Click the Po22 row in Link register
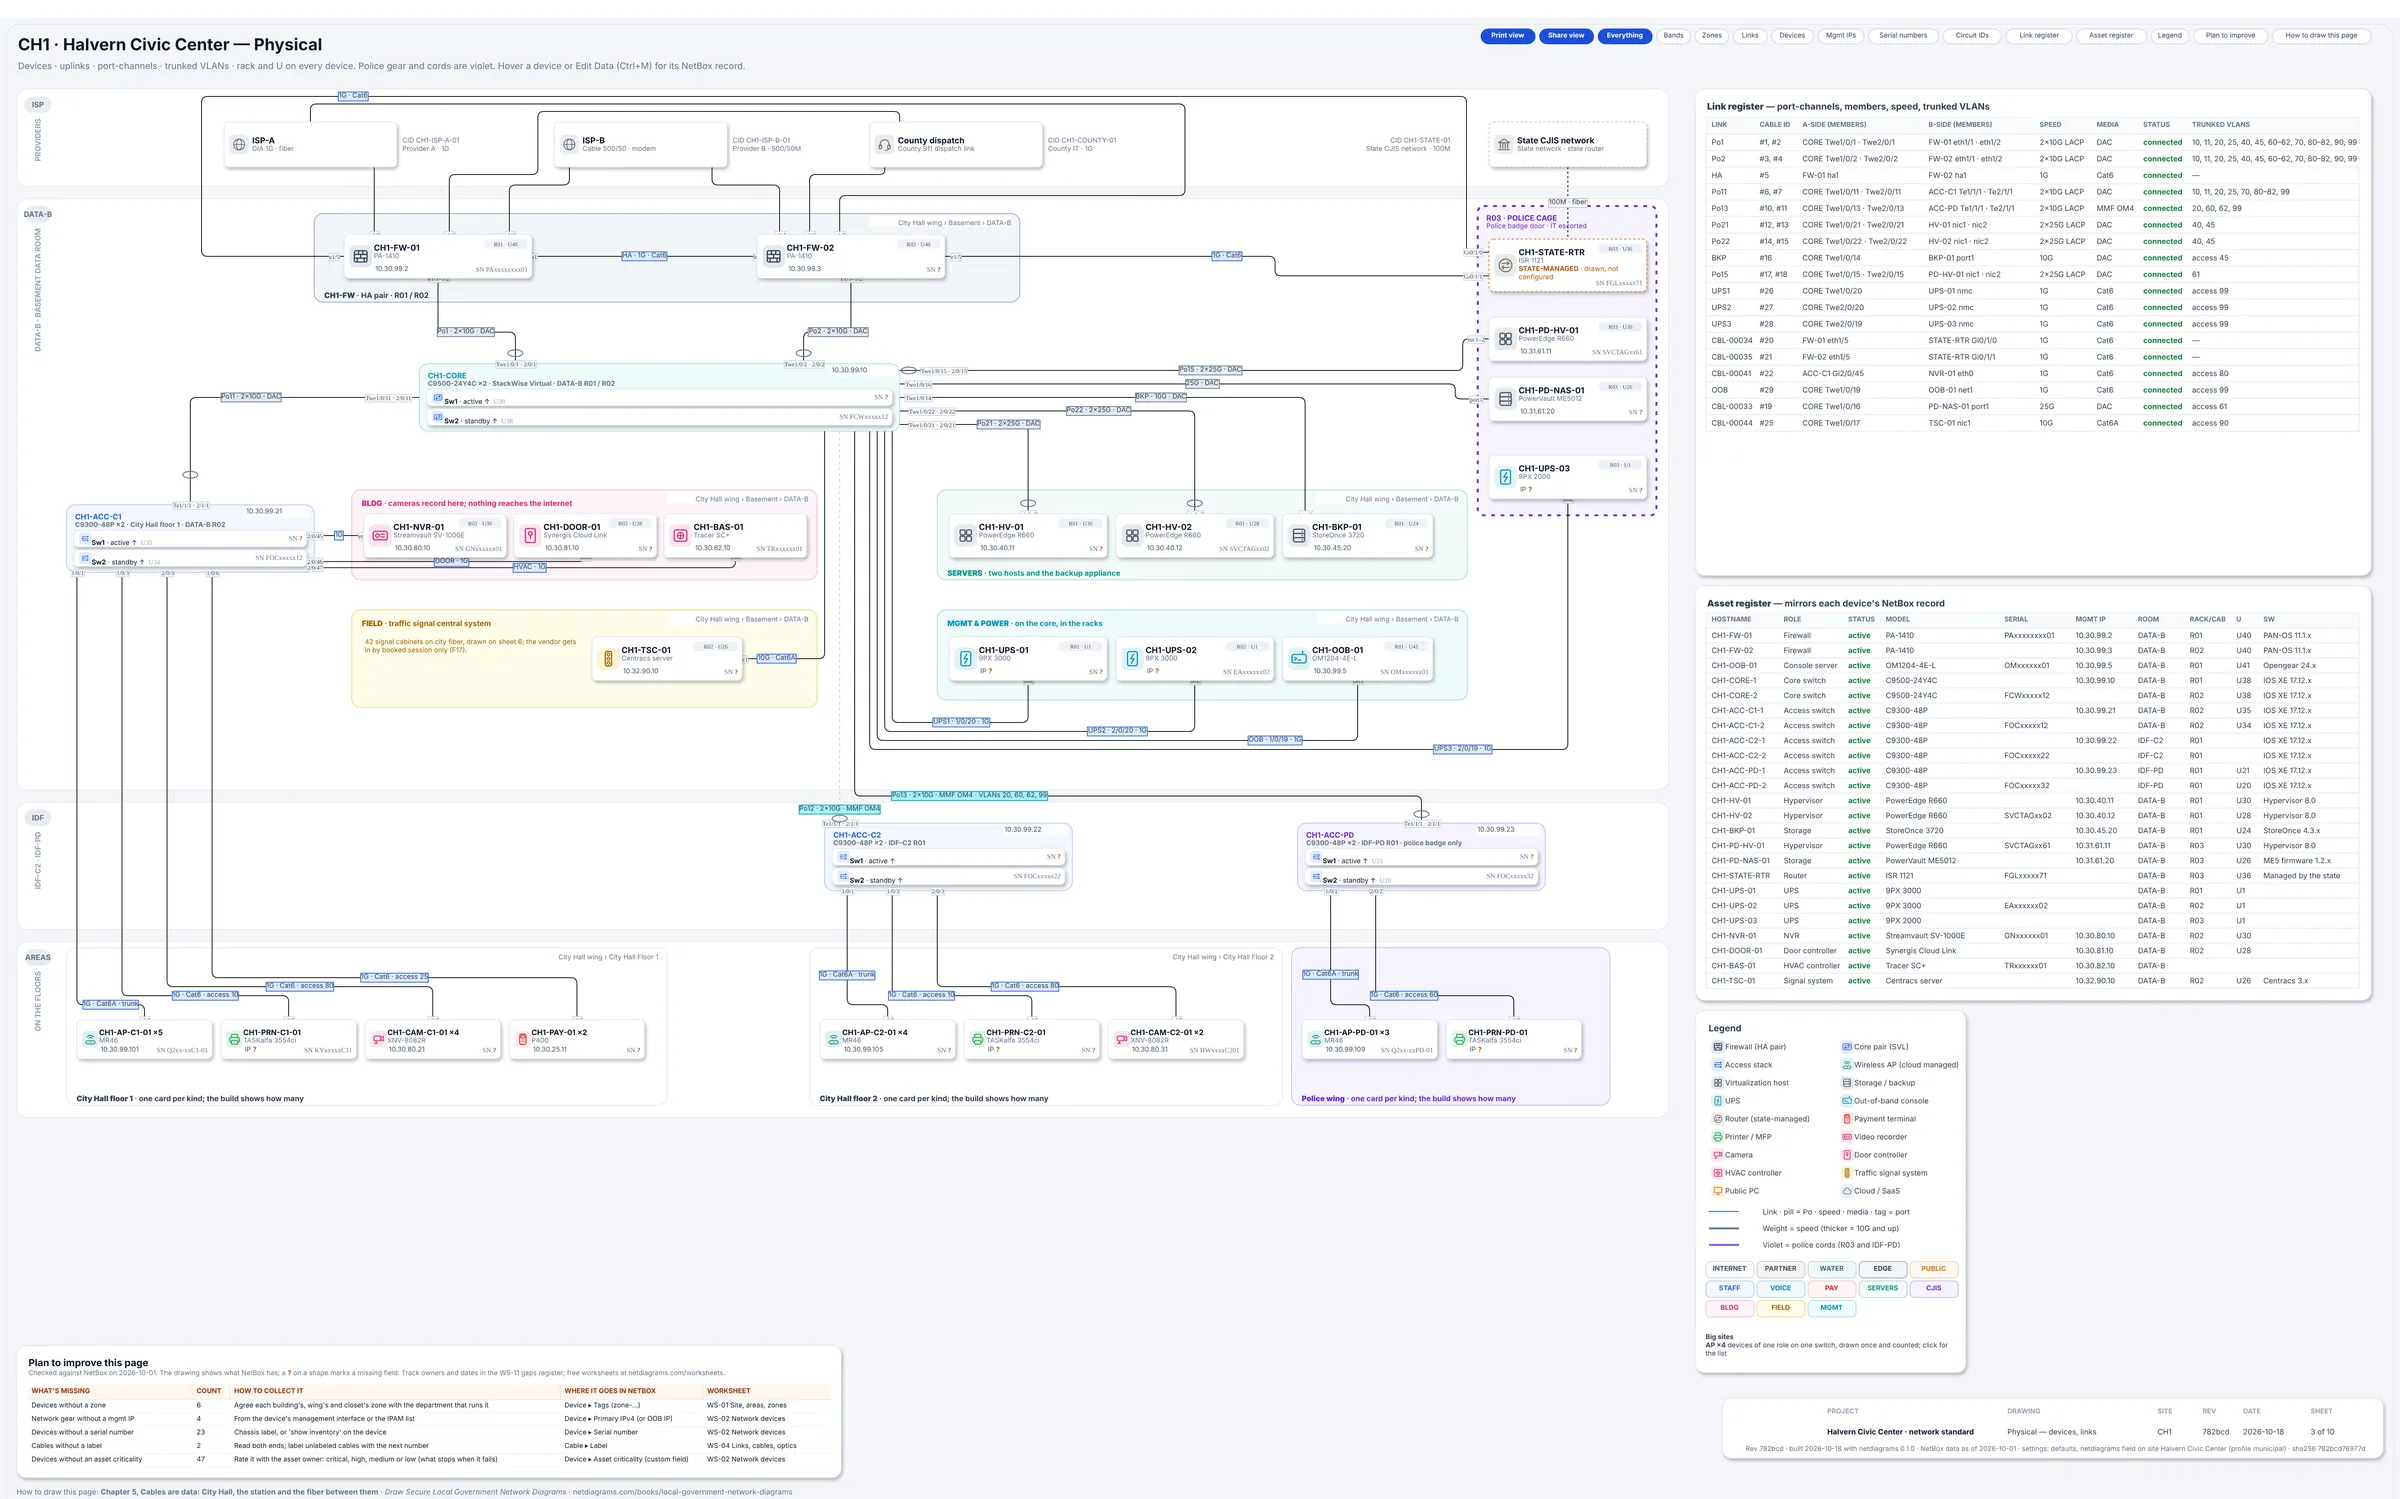Viewport: 2400px width, 1499px height. [2032, 241]
